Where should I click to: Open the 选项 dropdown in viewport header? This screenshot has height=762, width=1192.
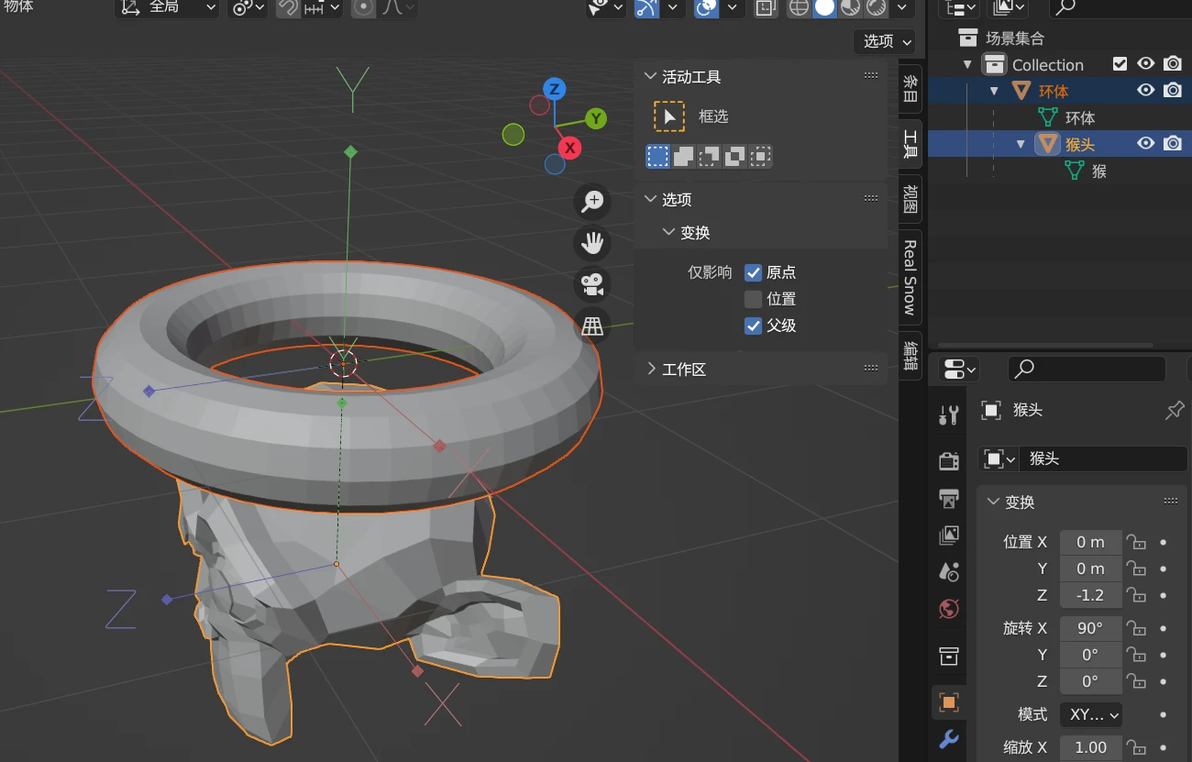tap(886, 41)
